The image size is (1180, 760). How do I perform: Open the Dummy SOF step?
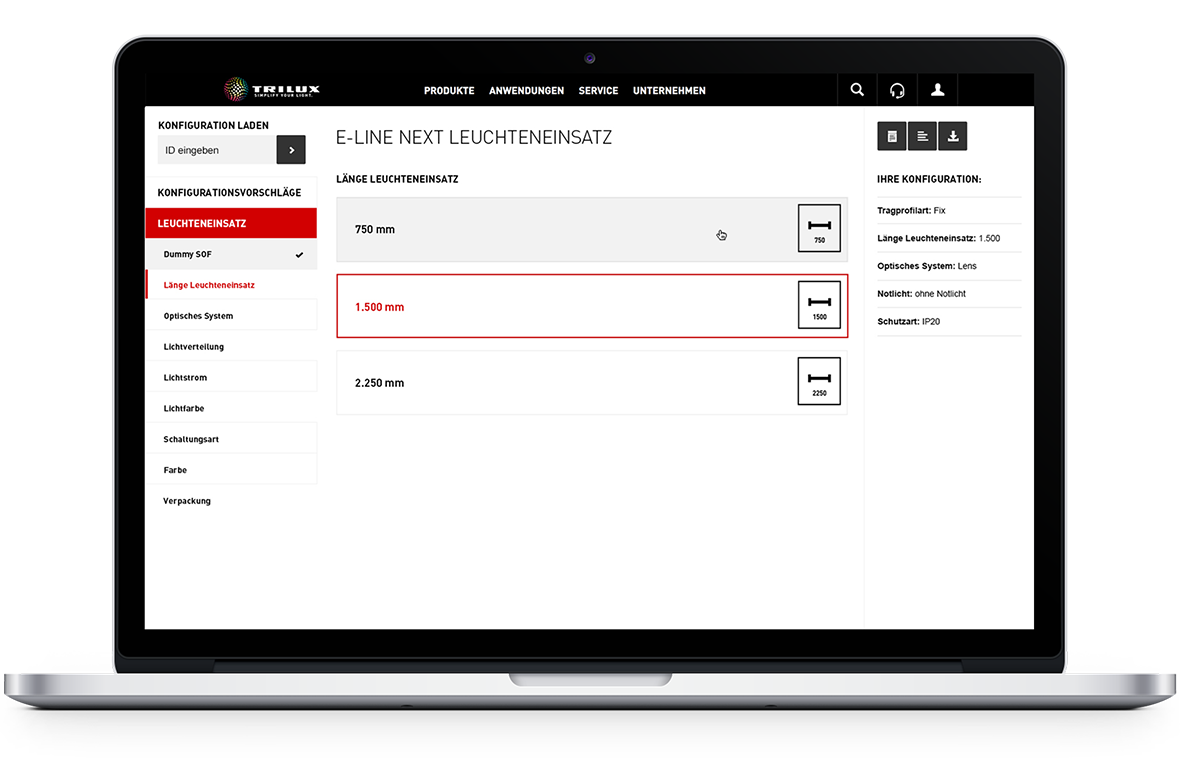point(231,254)
